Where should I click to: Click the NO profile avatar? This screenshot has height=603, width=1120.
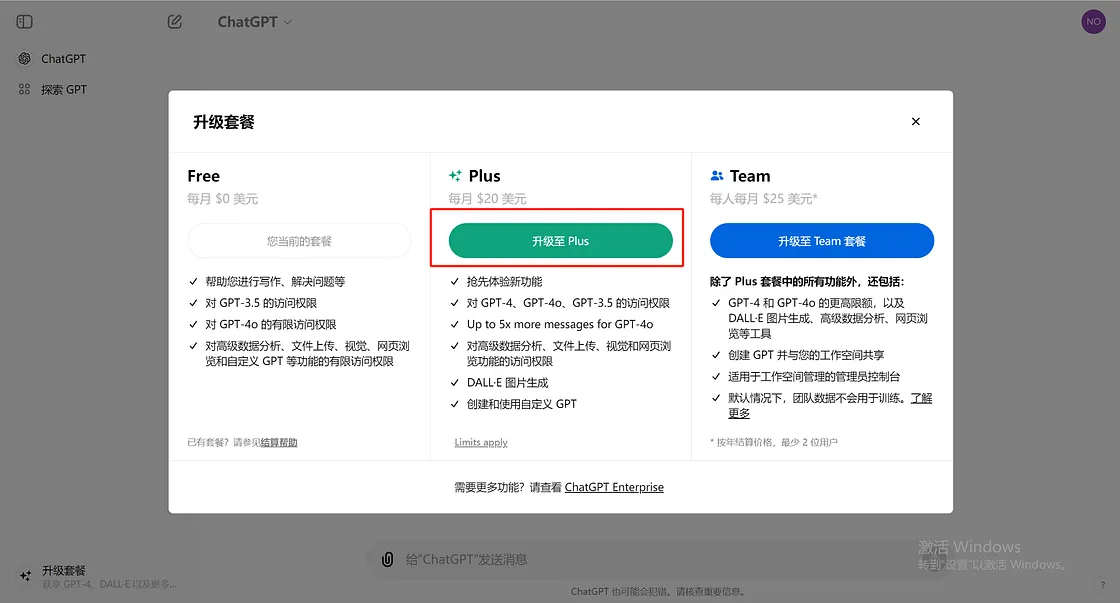pyautogui.click(x=1093, y=21)
